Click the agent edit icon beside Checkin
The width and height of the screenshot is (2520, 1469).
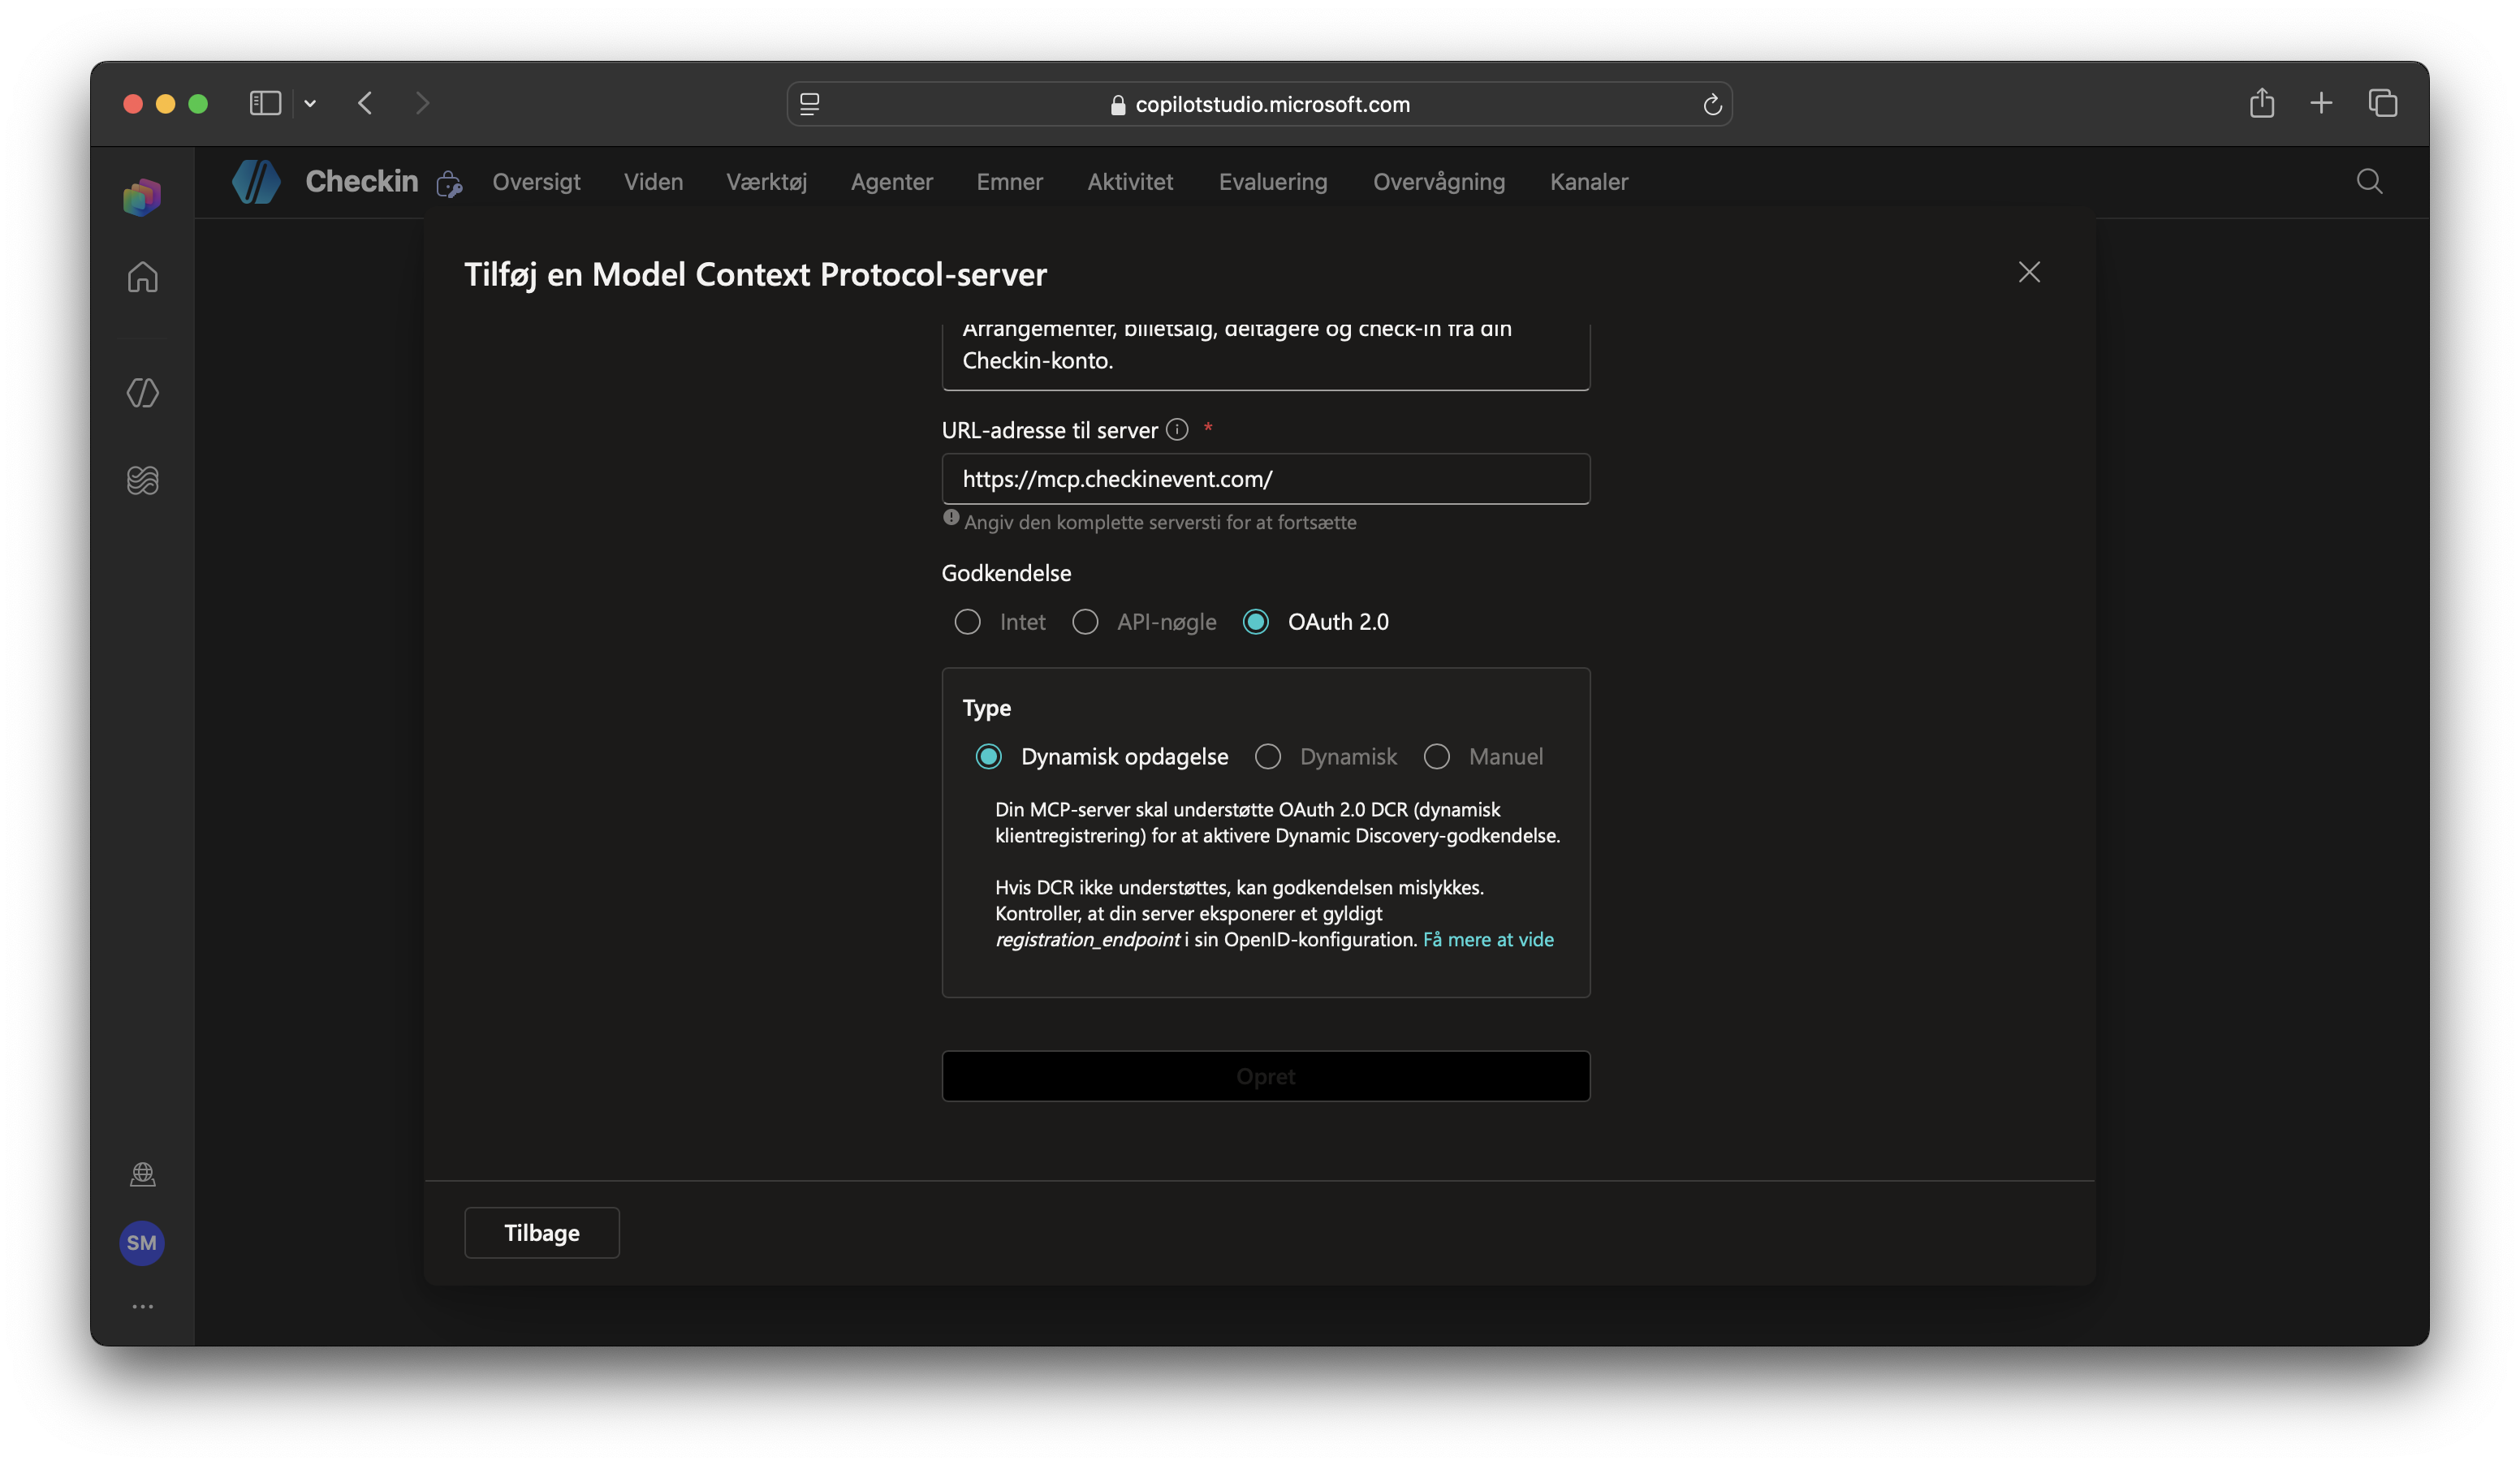click(x=449, y=184)
